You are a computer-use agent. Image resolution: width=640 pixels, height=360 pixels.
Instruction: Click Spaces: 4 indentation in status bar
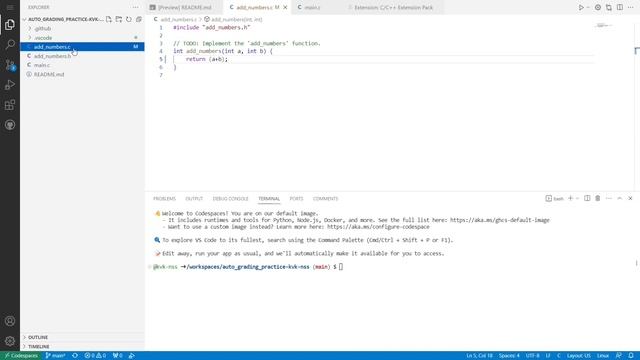509,356
